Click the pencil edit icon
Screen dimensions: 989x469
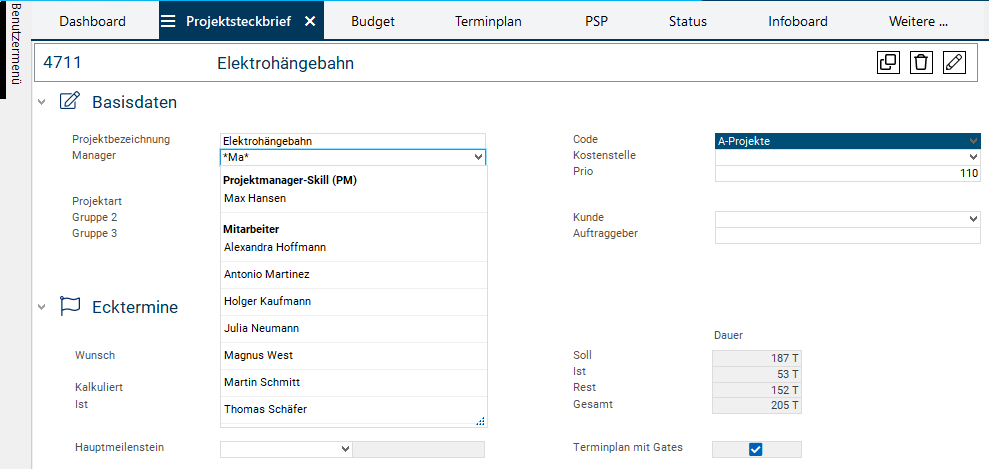coord(954,63)
